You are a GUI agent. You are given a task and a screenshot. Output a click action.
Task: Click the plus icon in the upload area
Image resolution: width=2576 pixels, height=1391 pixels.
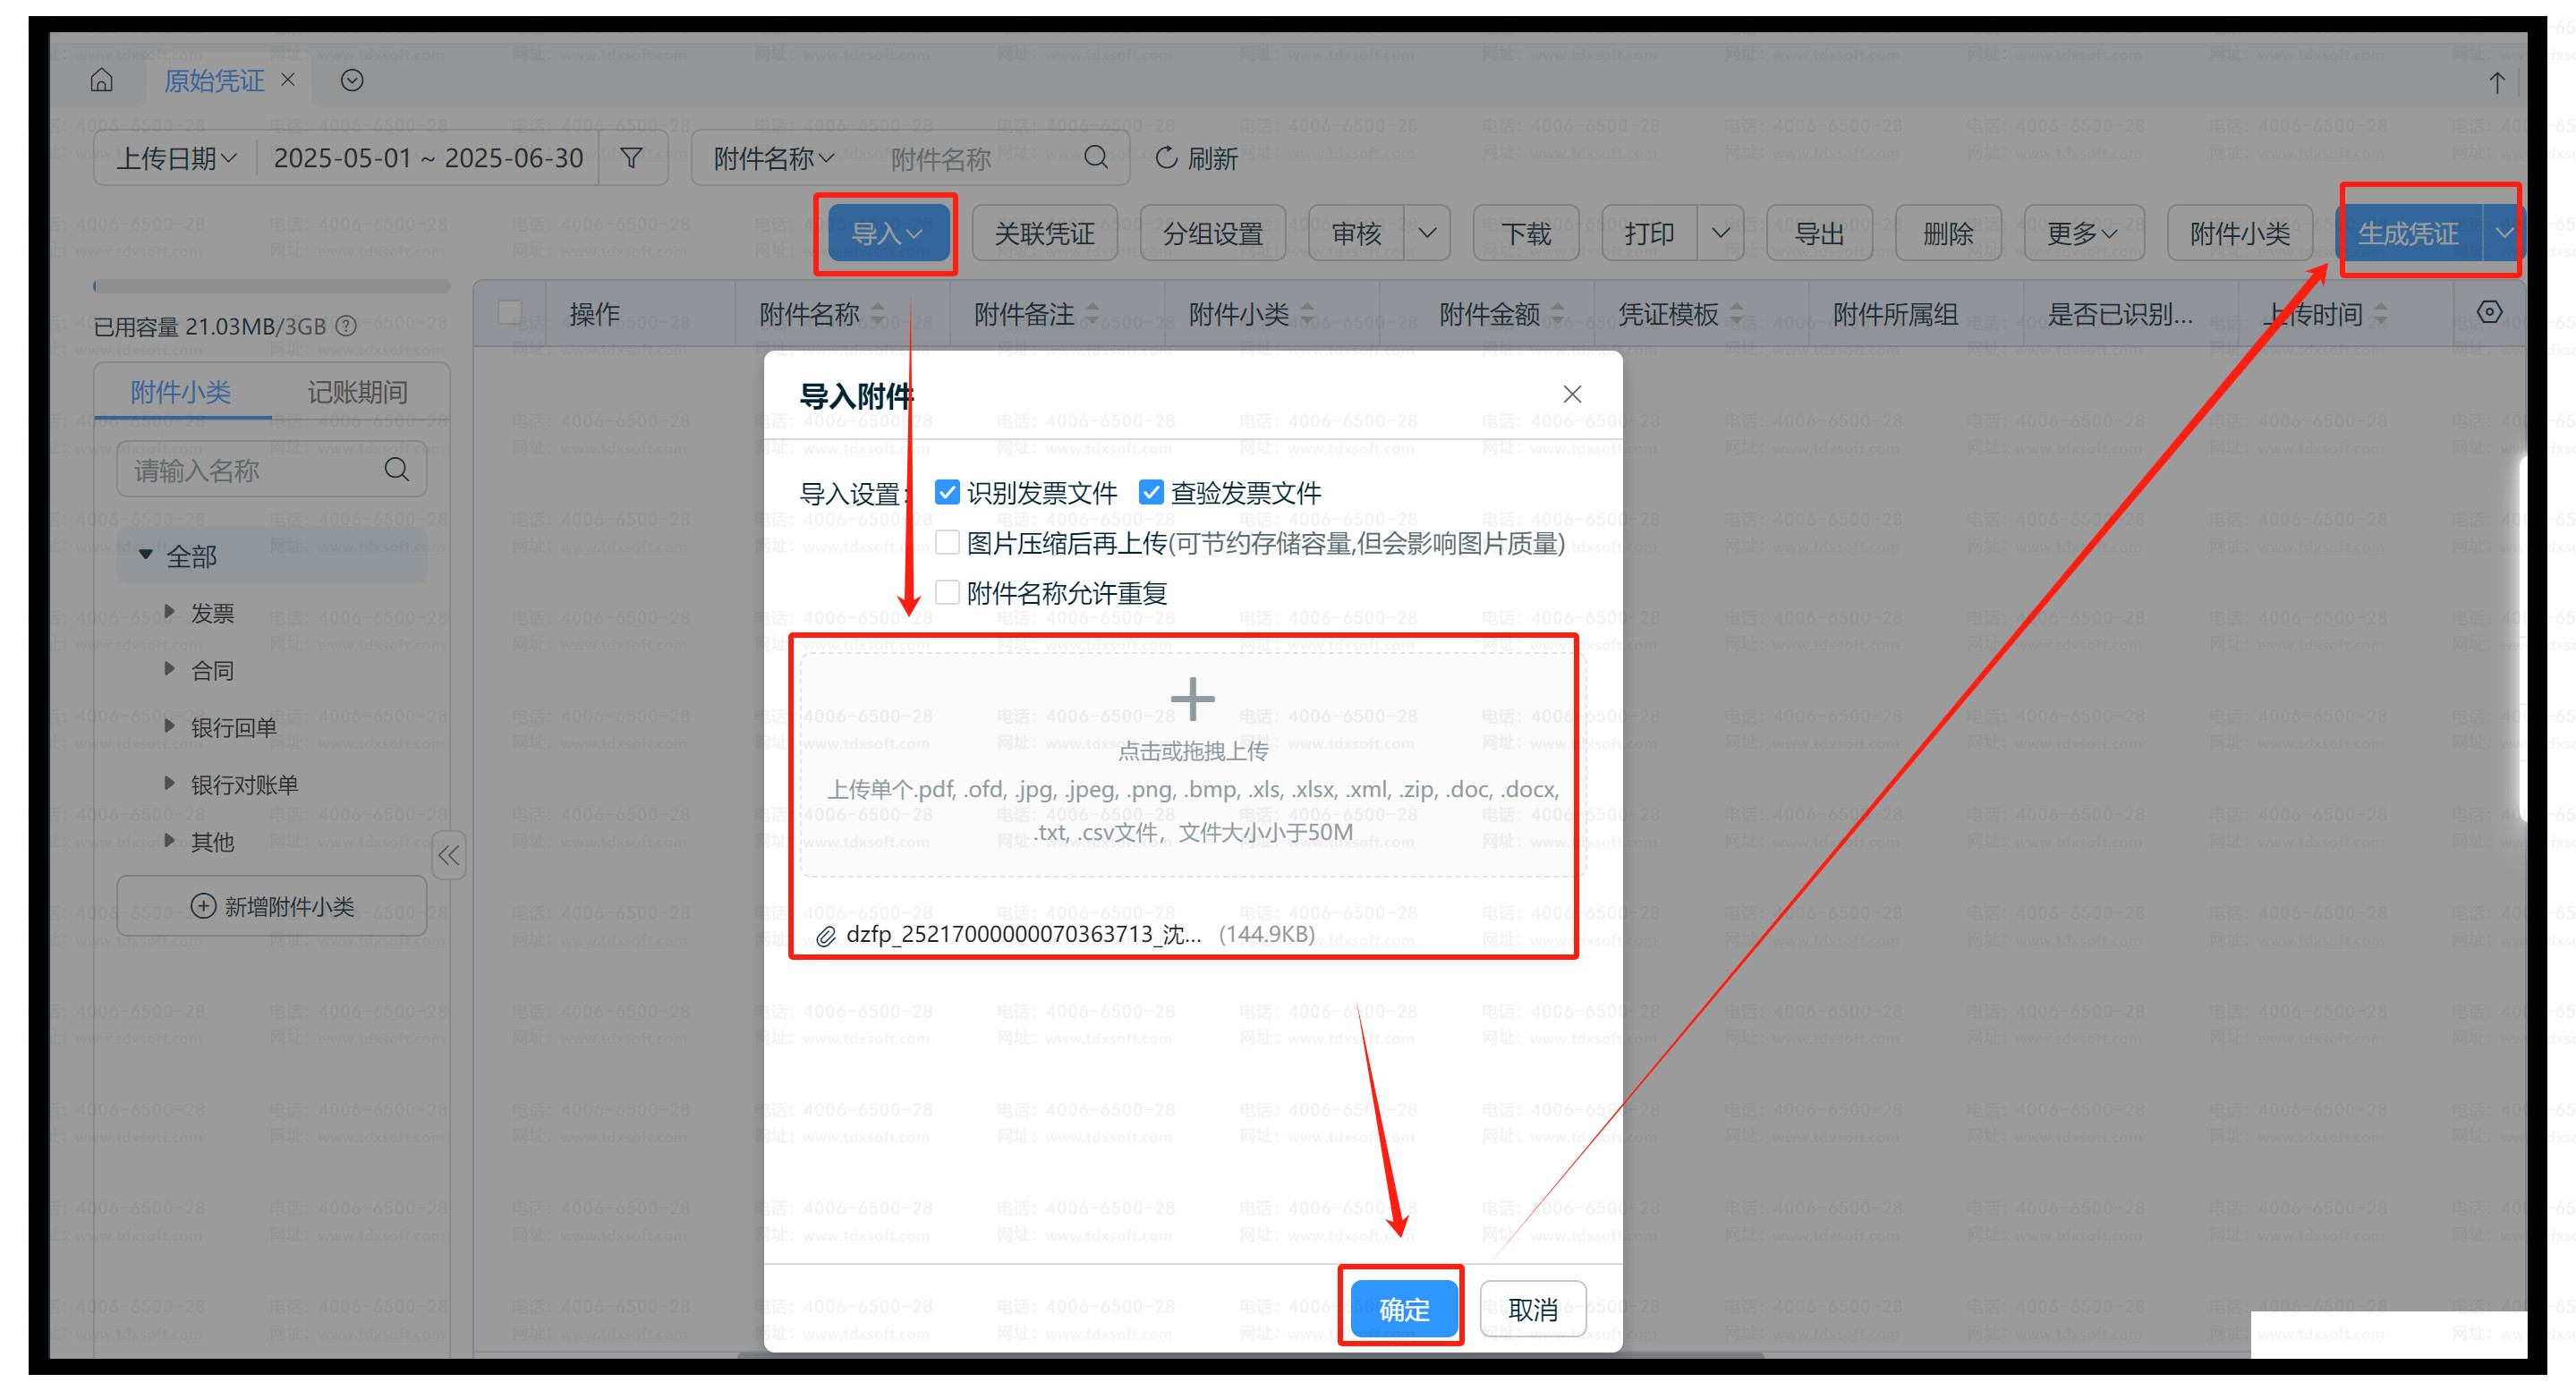[1192, 699]
